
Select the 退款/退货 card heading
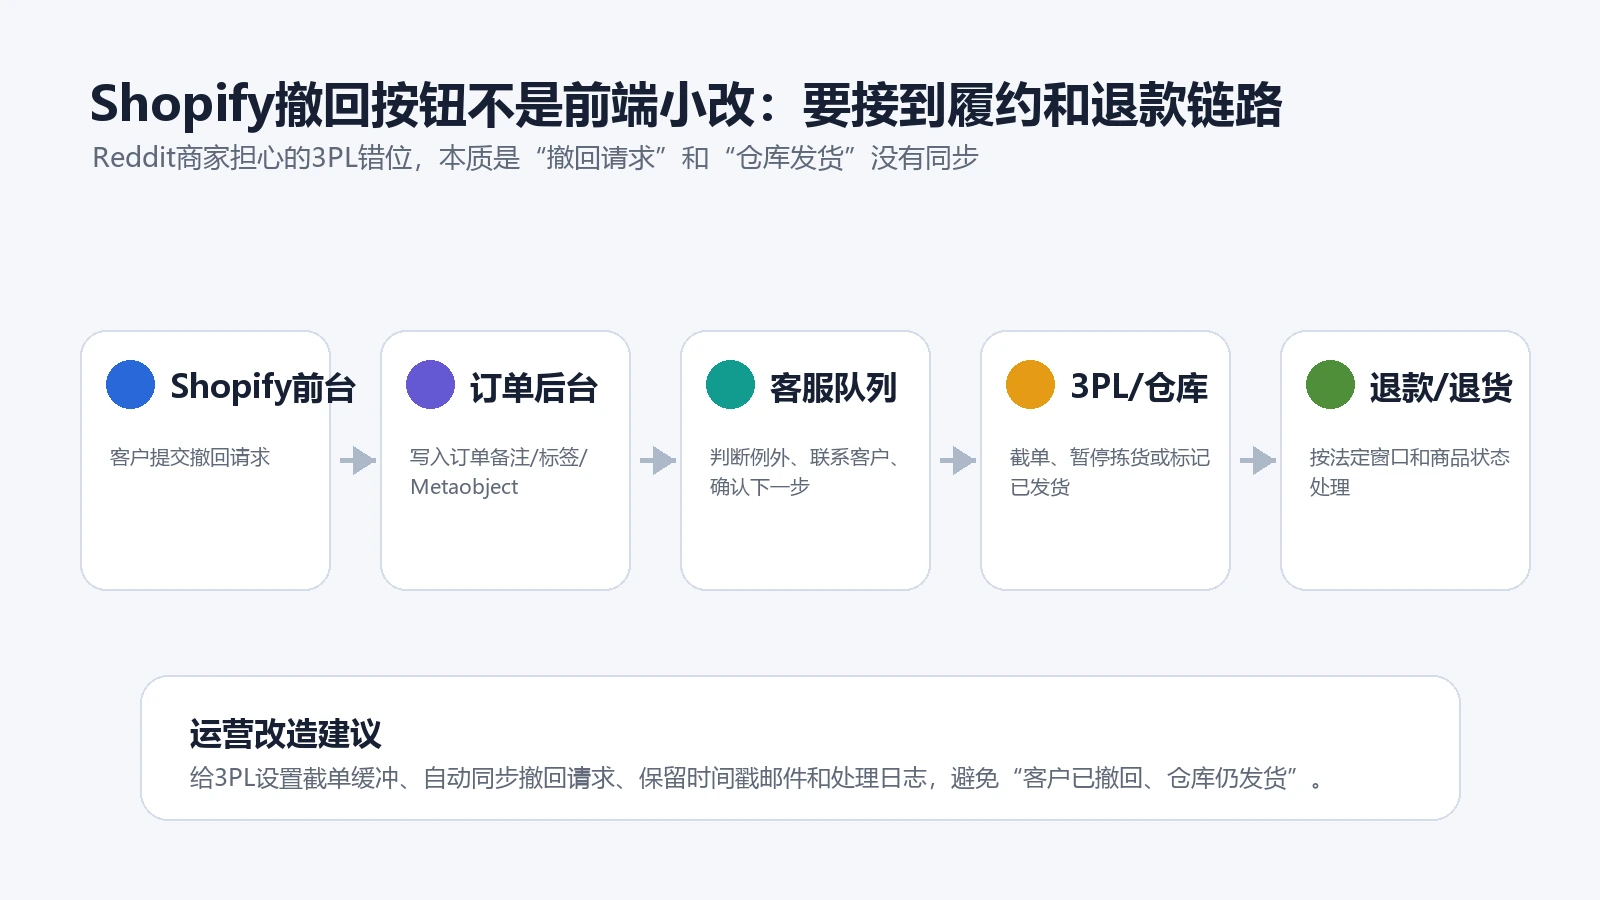coord(1441,387)
